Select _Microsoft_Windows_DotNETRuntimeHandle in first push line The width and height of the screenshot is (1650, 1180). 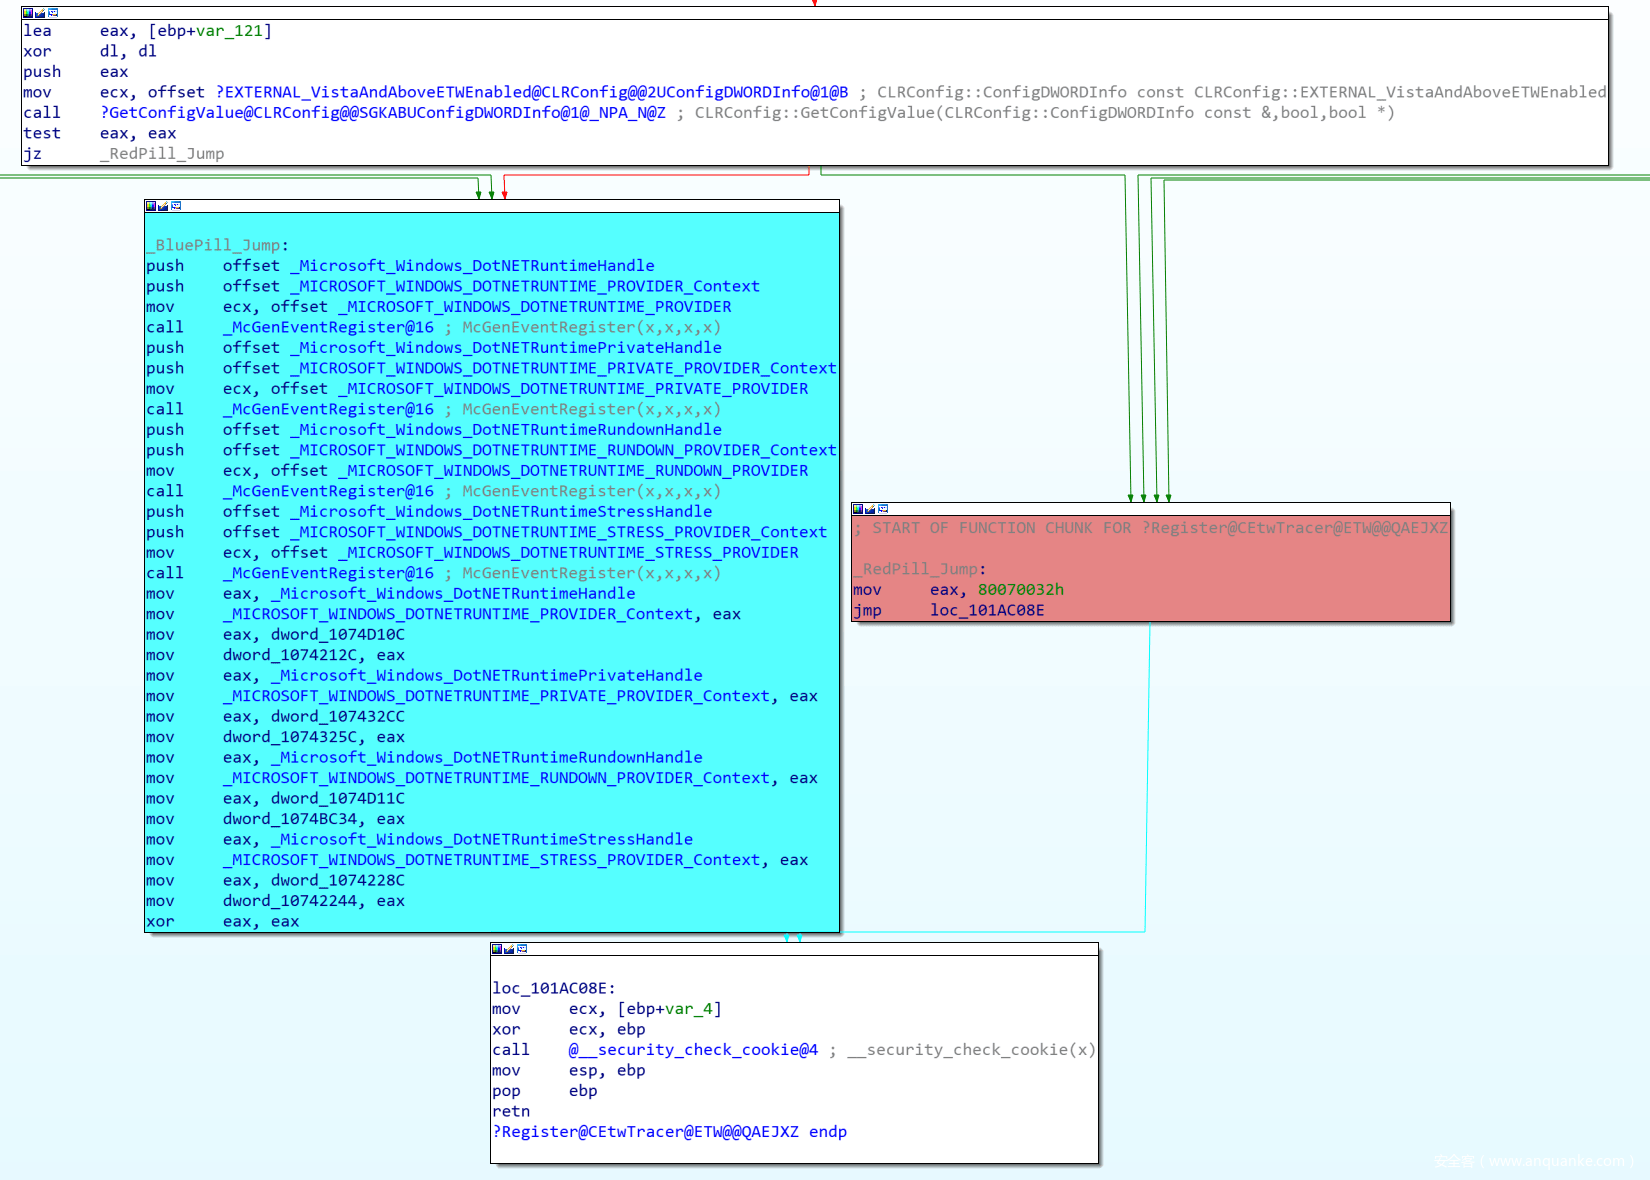click(472, 266)
